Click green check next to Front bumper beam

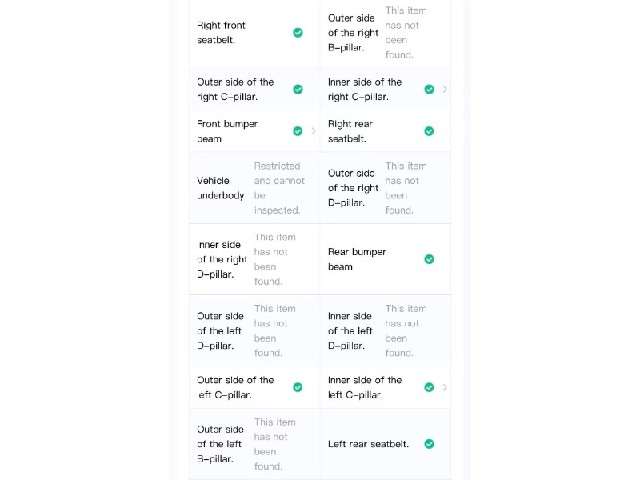tap(298, 131)
